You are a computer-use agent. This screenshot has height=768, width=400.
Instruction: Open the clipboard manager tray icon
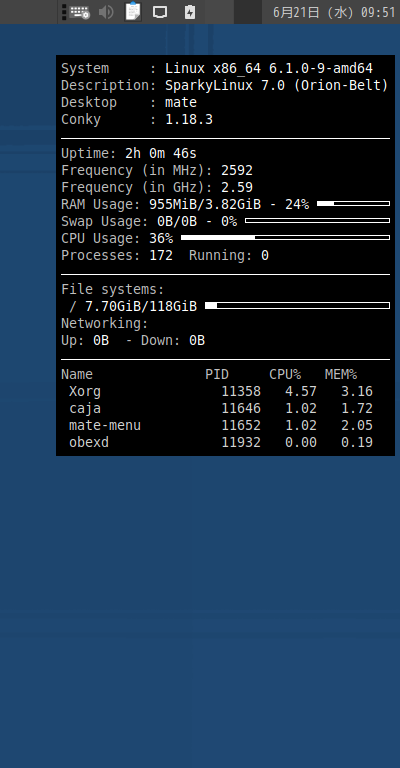(x=133, y=11)
